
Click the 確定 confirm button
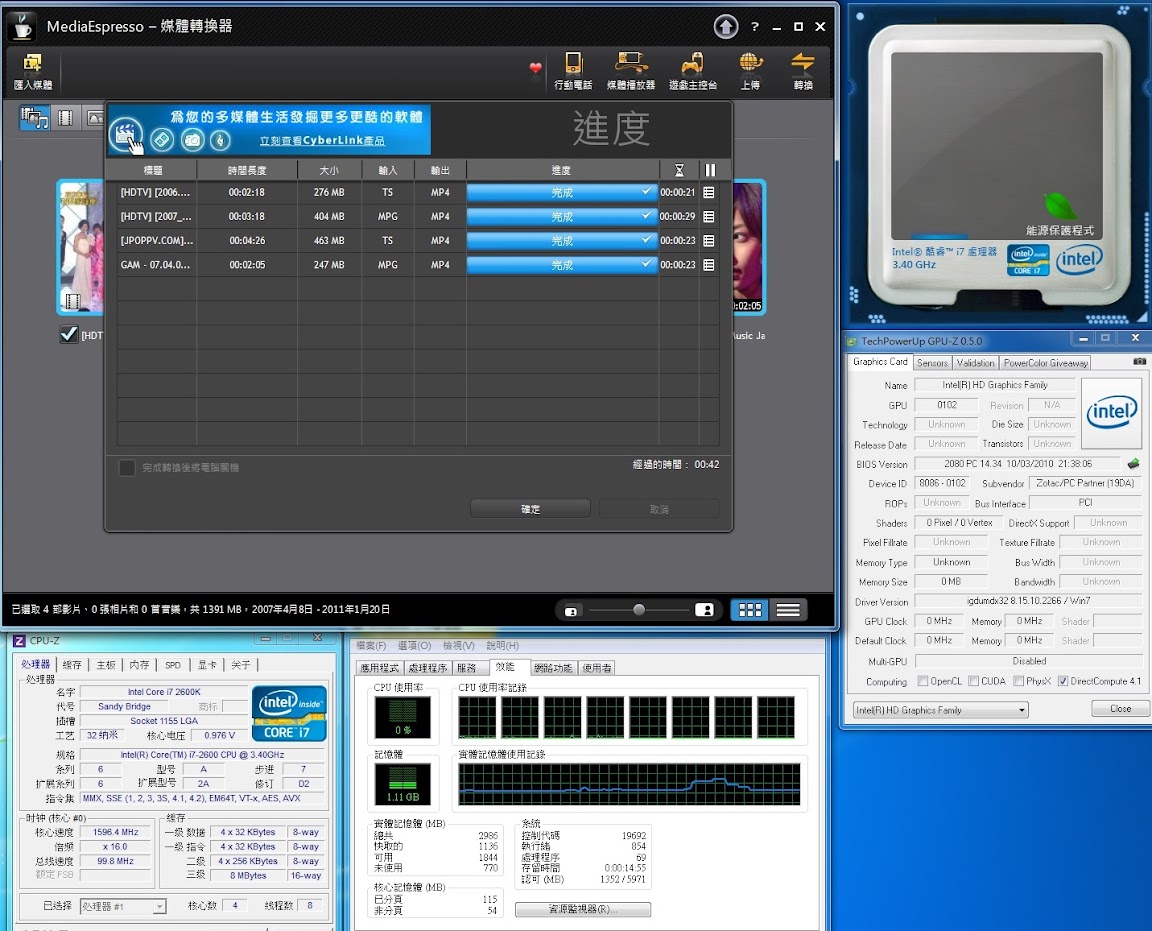coord(530,508)
